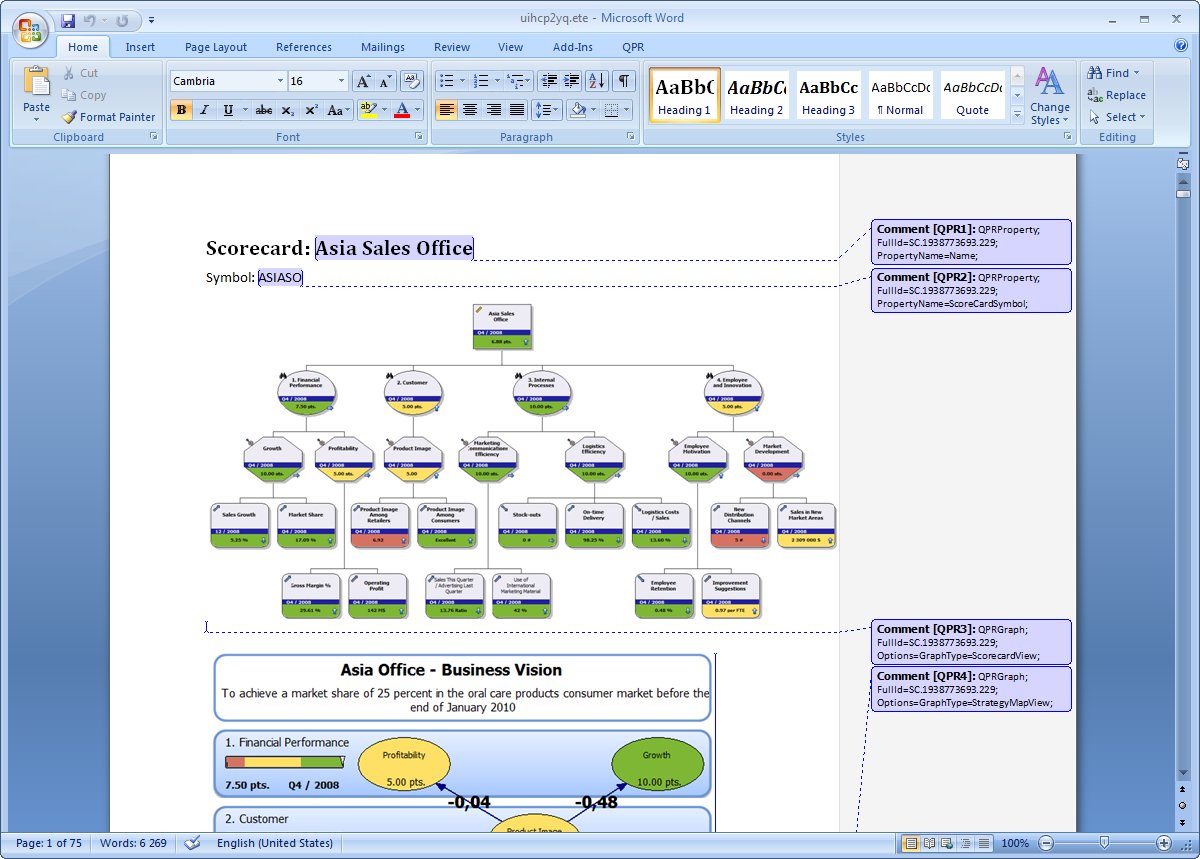1200x859 pixels.
Task: Click the Replace button in Editing group
Action: pyautogui.click(x=1116, y=95)
